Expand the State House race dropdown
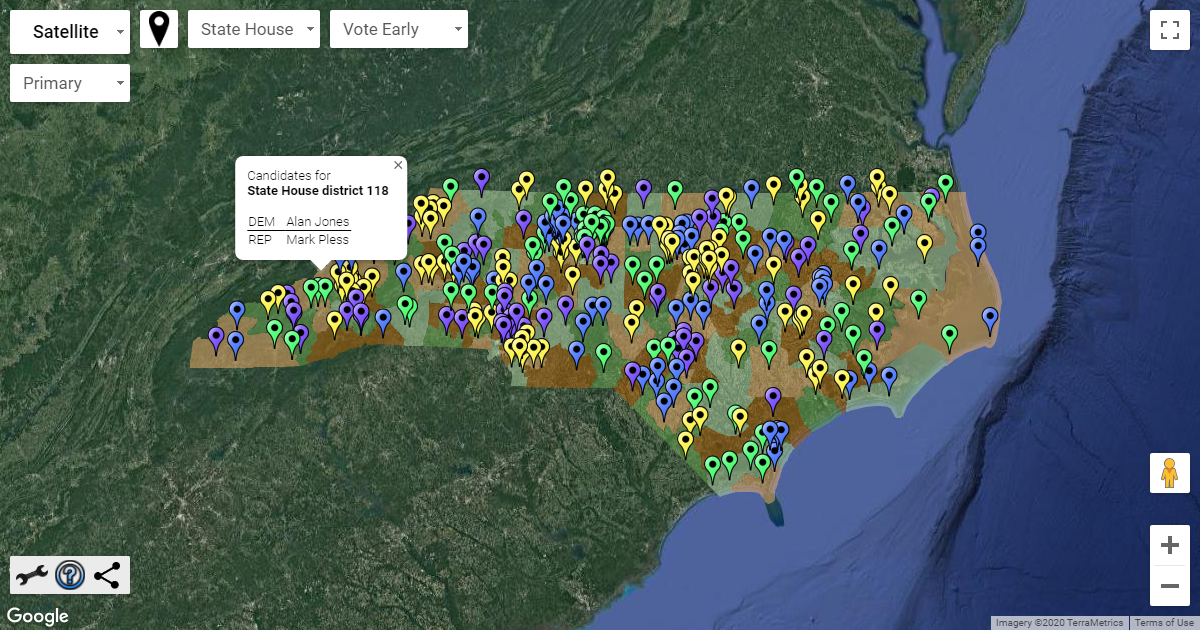 coord(253,29)
